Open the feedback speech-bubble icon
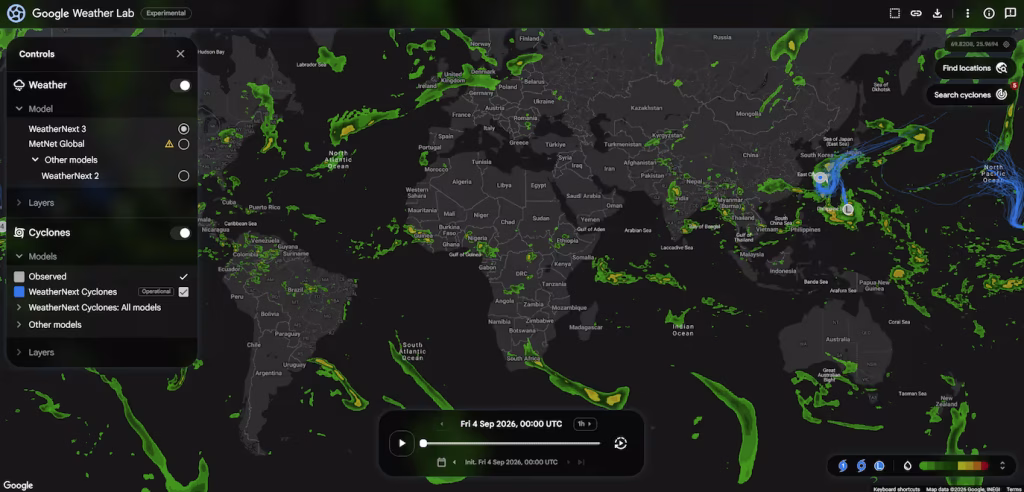The image size is (1024, 492). point(1010,13)
